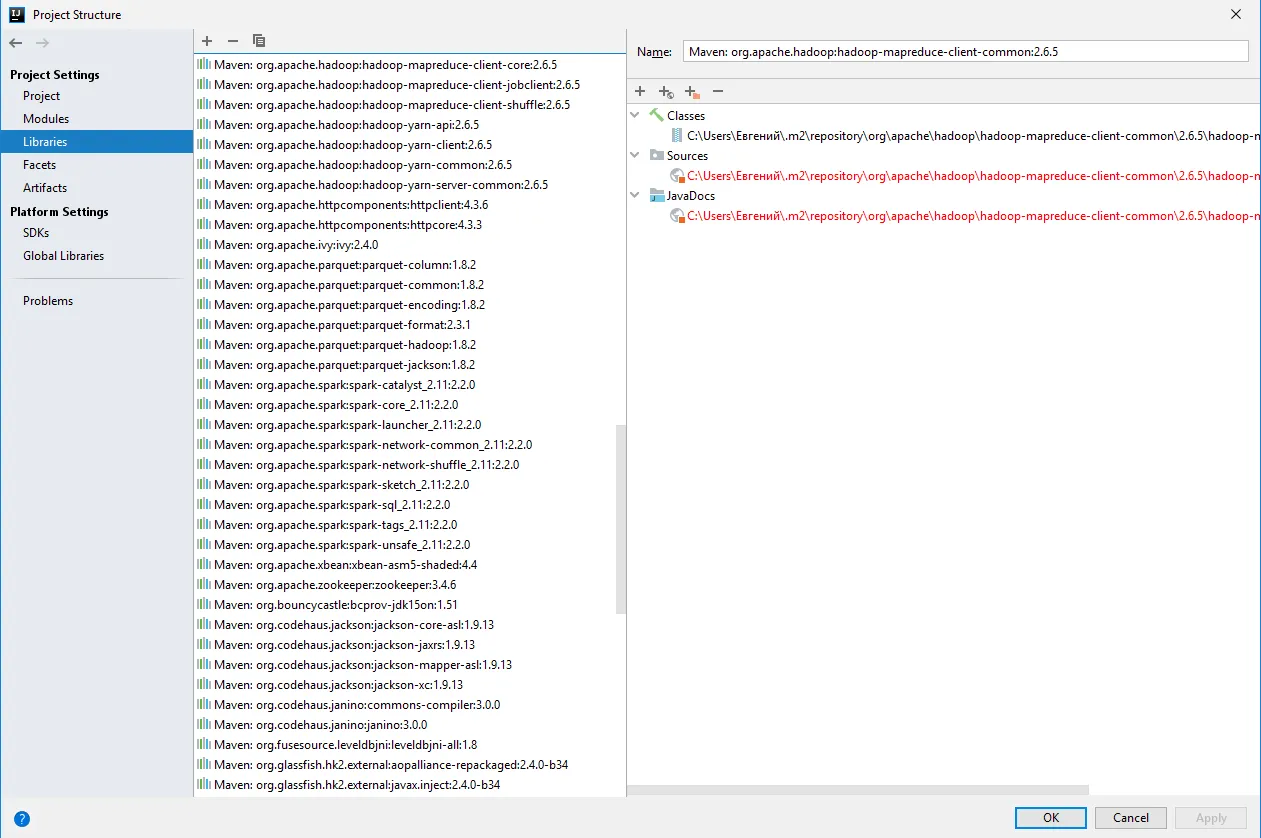Click the Classes hammer icon
The image size is (1261, 838).
pyautogui.click(x=656, y=115)
